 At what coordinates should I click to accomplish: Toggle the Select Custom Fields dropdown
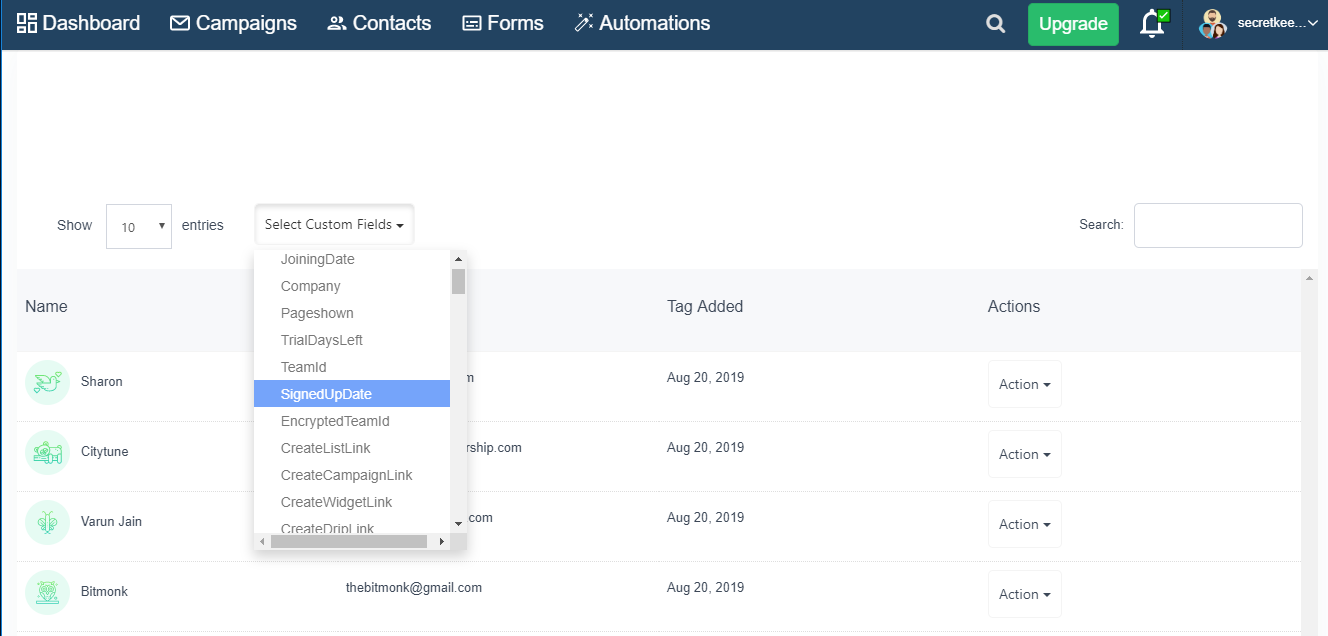(x=334, y=225)
